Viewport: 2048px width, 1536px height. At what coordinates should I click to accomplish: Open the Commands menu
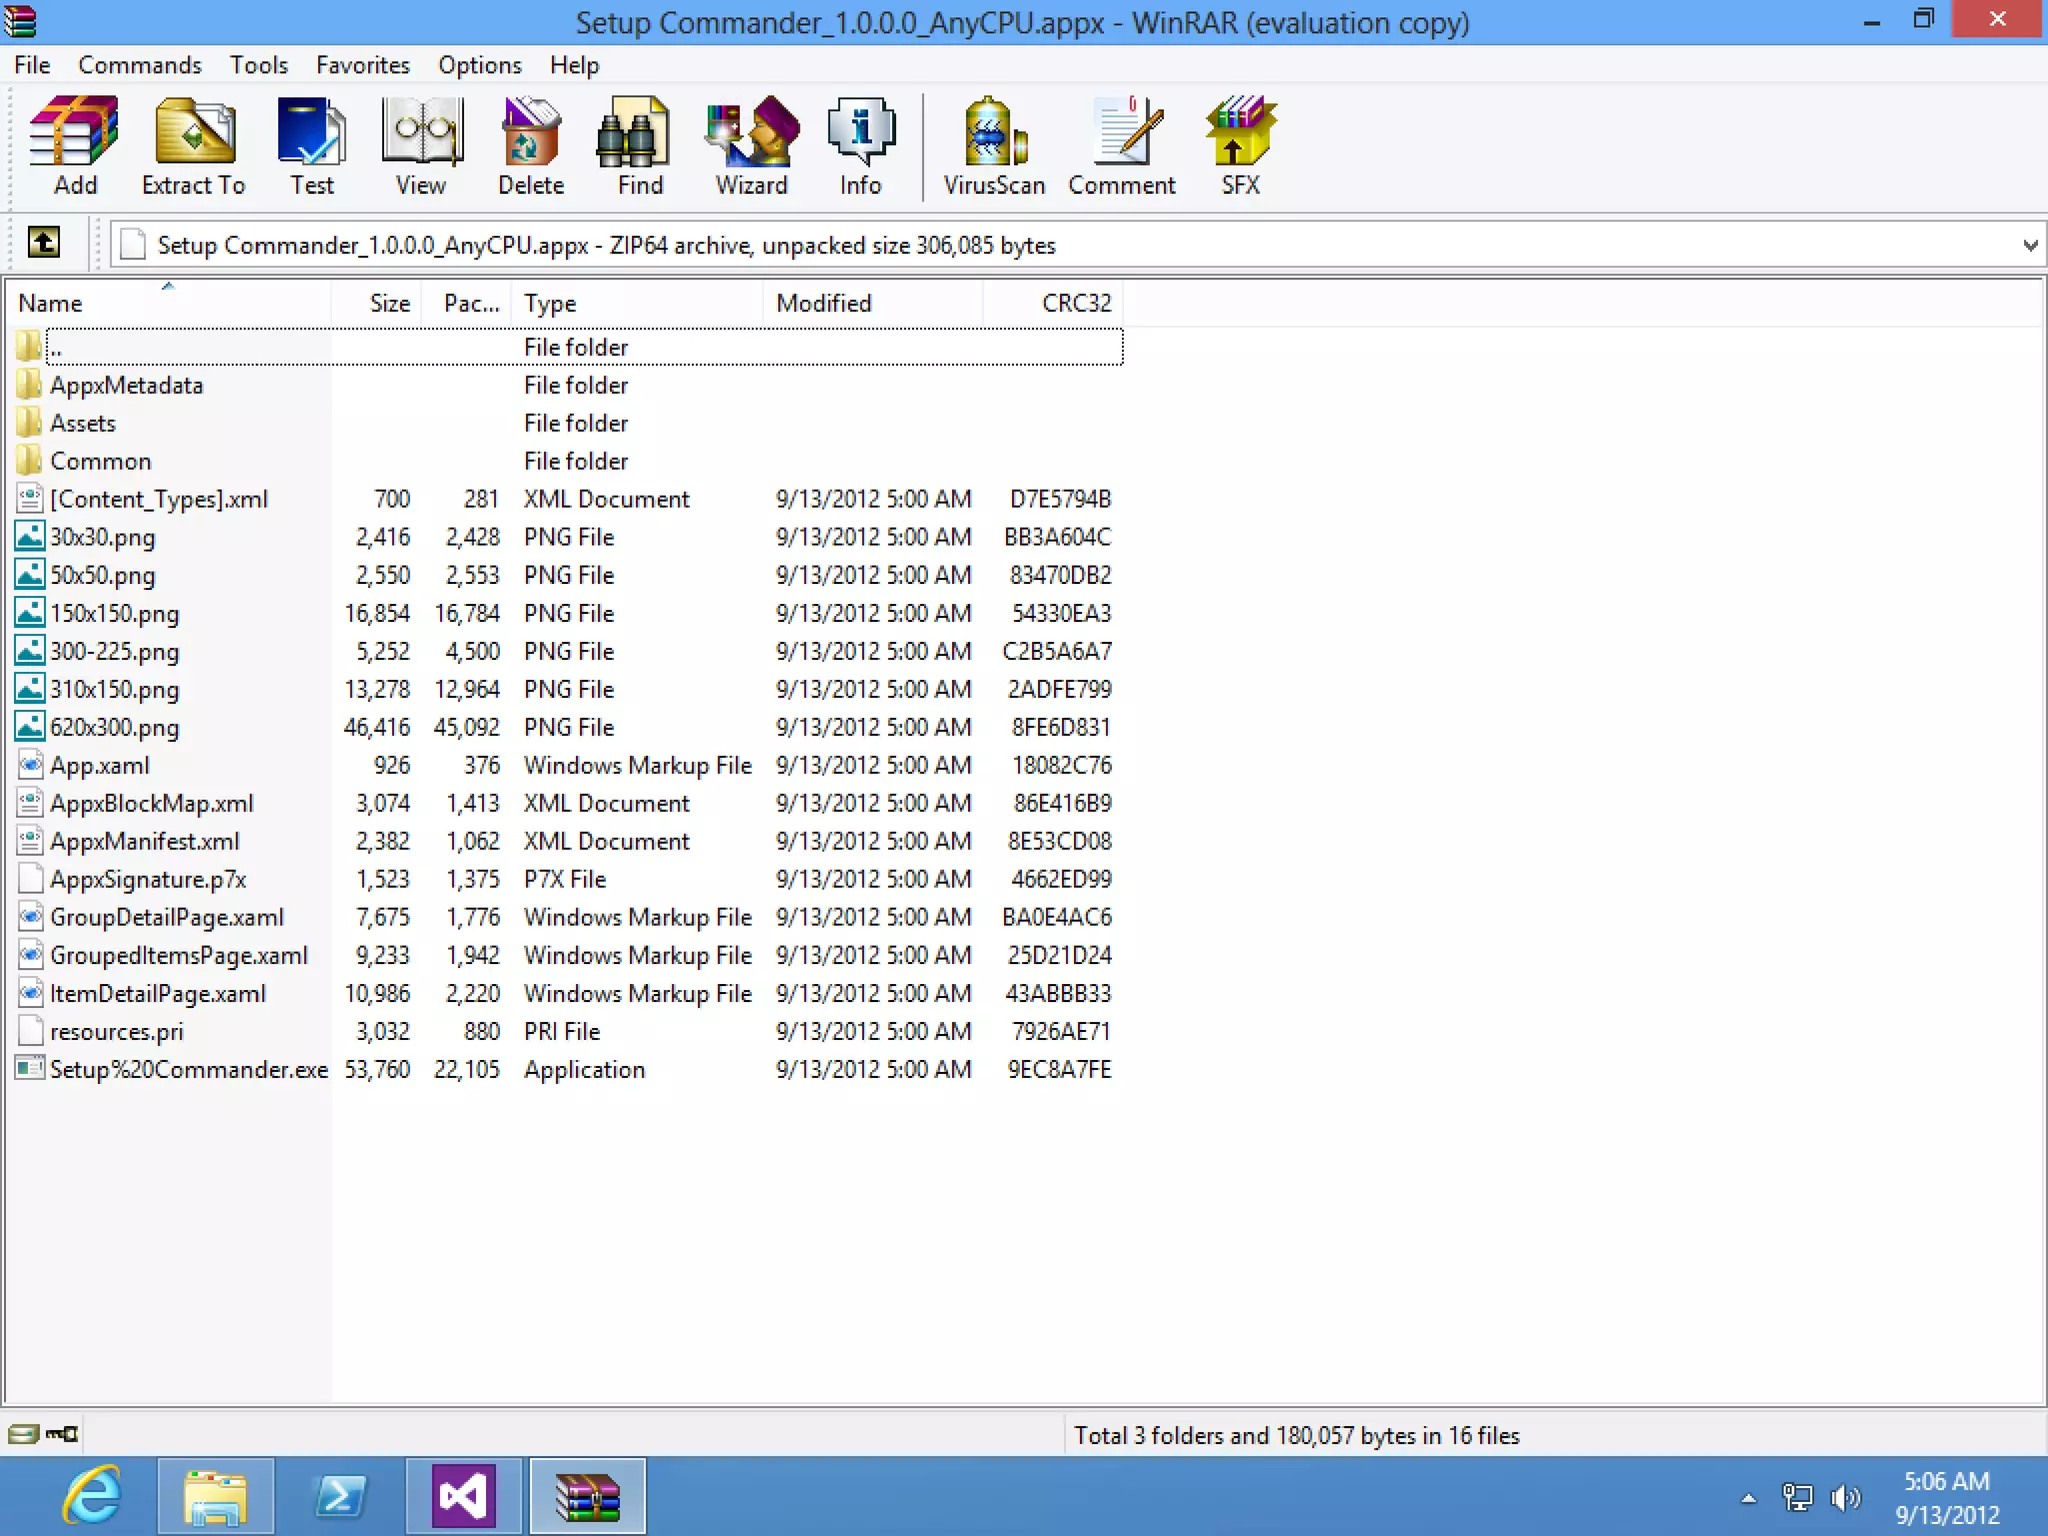pyautogui.click(x=140, y=65)
